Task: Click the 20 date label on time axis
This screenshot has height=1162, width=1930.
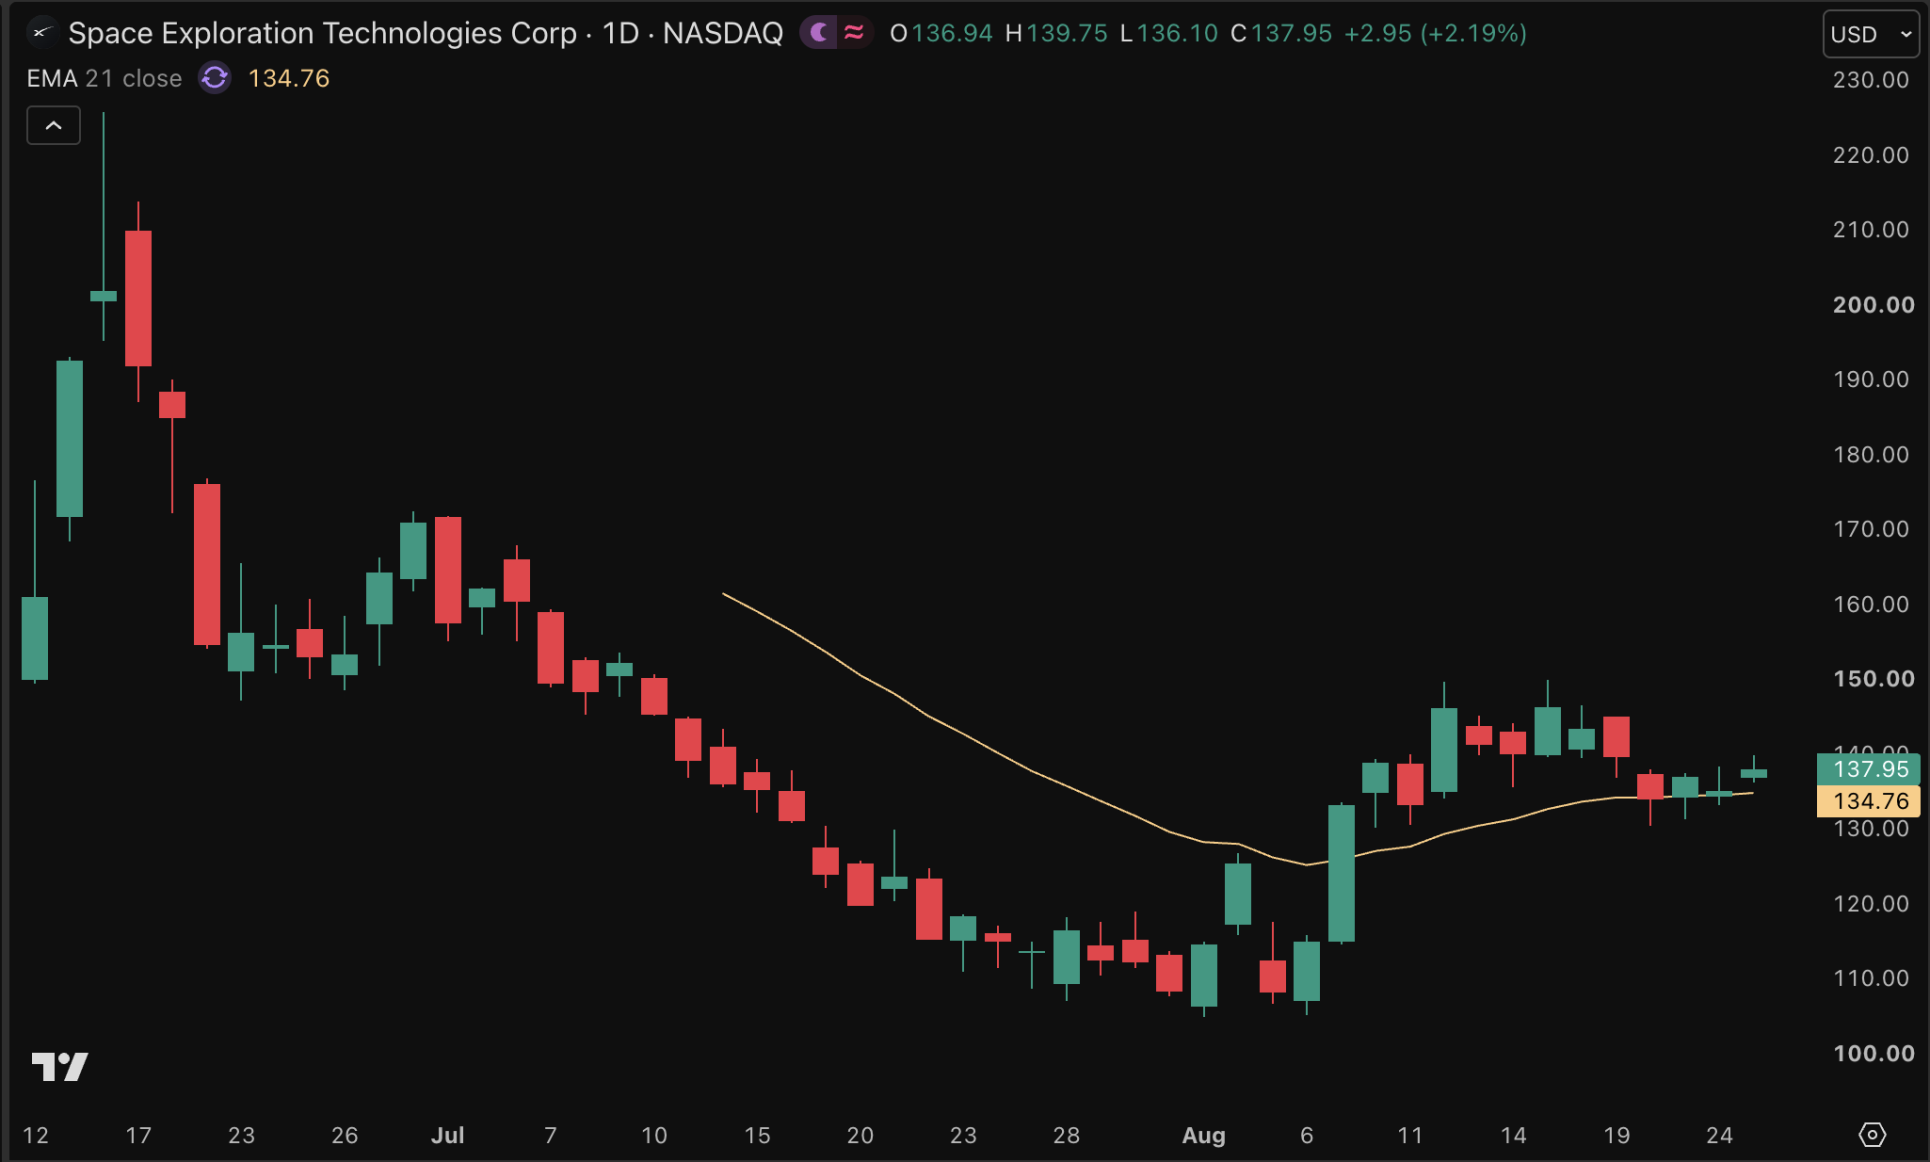Action: pos(860,1135)
